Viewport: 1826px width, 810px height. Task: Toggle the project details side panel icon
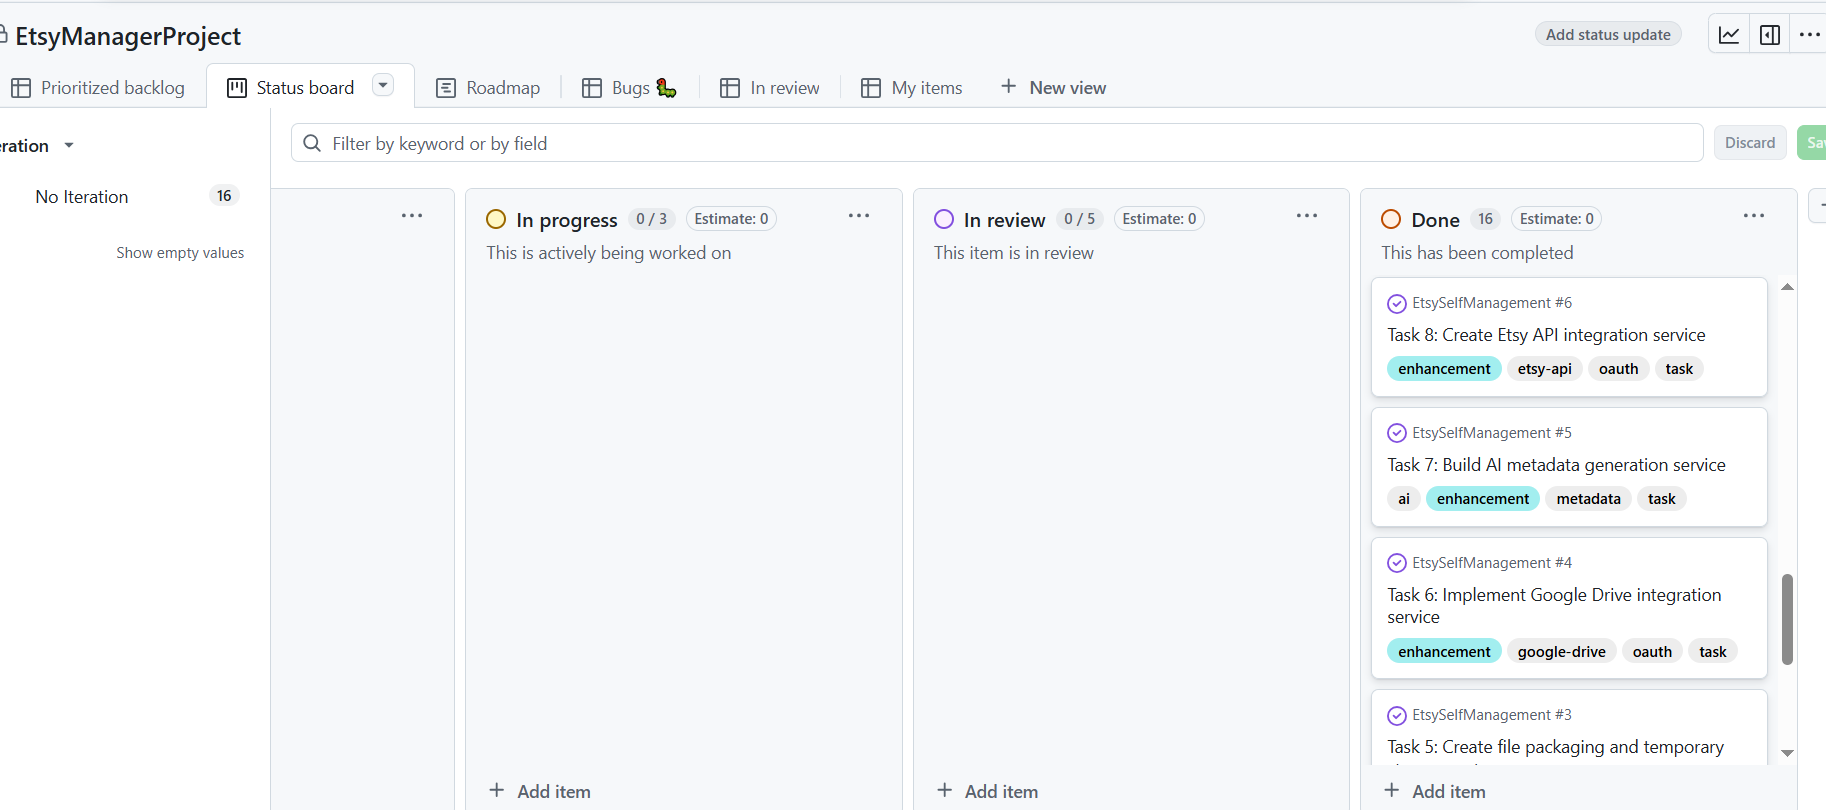click(x=1770, y=35)
